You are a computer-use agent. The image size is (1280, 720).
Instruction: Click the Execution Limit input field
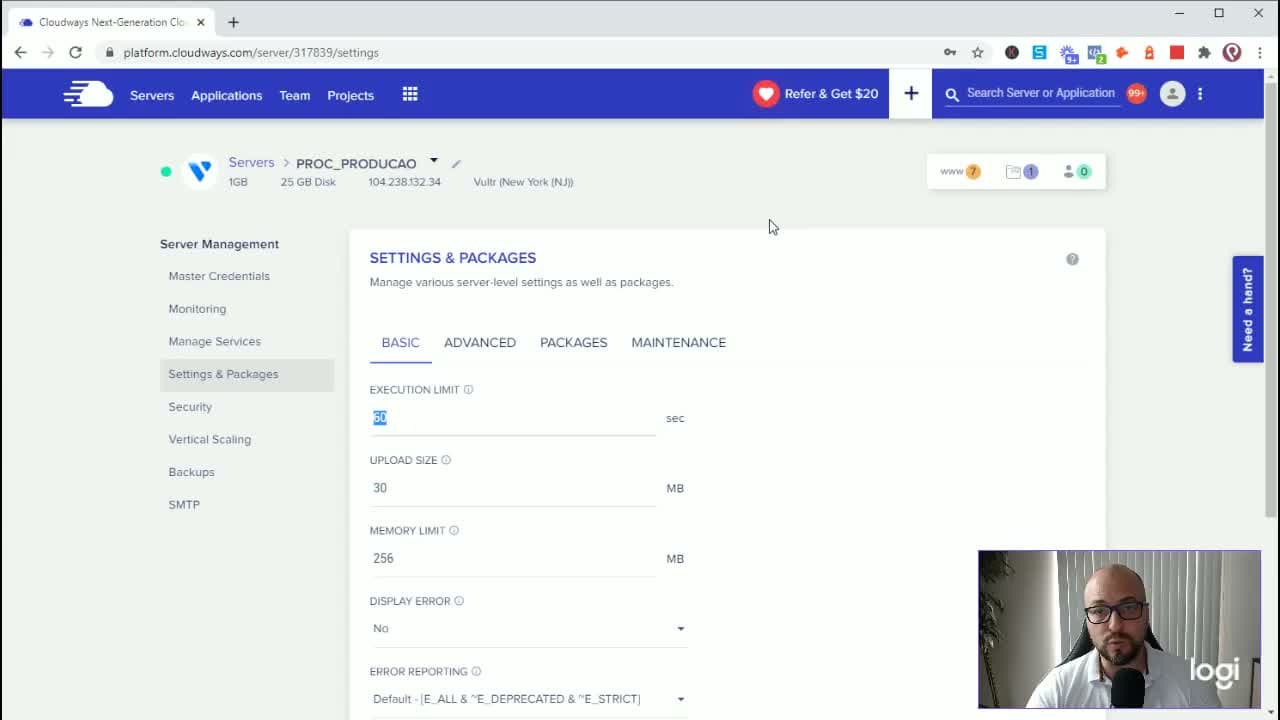pos(512,418)
